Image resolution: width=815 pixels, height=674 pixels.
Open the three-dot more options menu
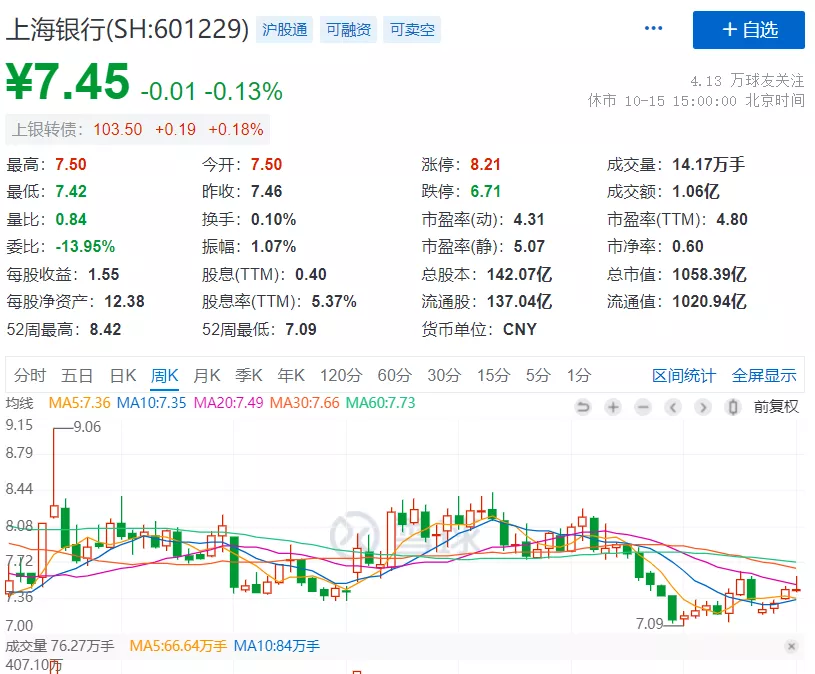pyautogui.click(x=653, y=28)
